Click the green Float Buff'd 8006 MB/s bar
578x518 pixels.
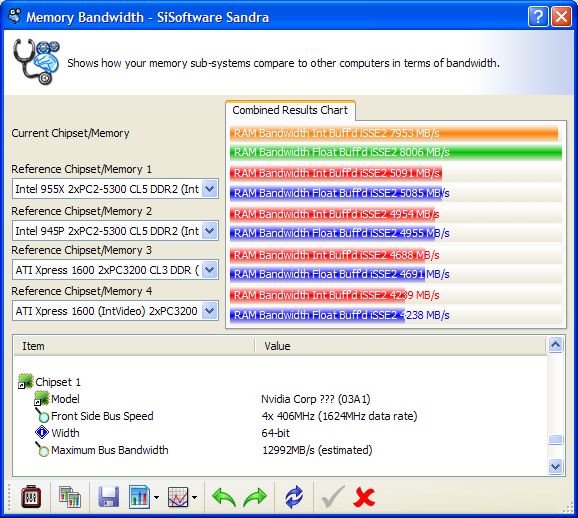click(396, 152)
